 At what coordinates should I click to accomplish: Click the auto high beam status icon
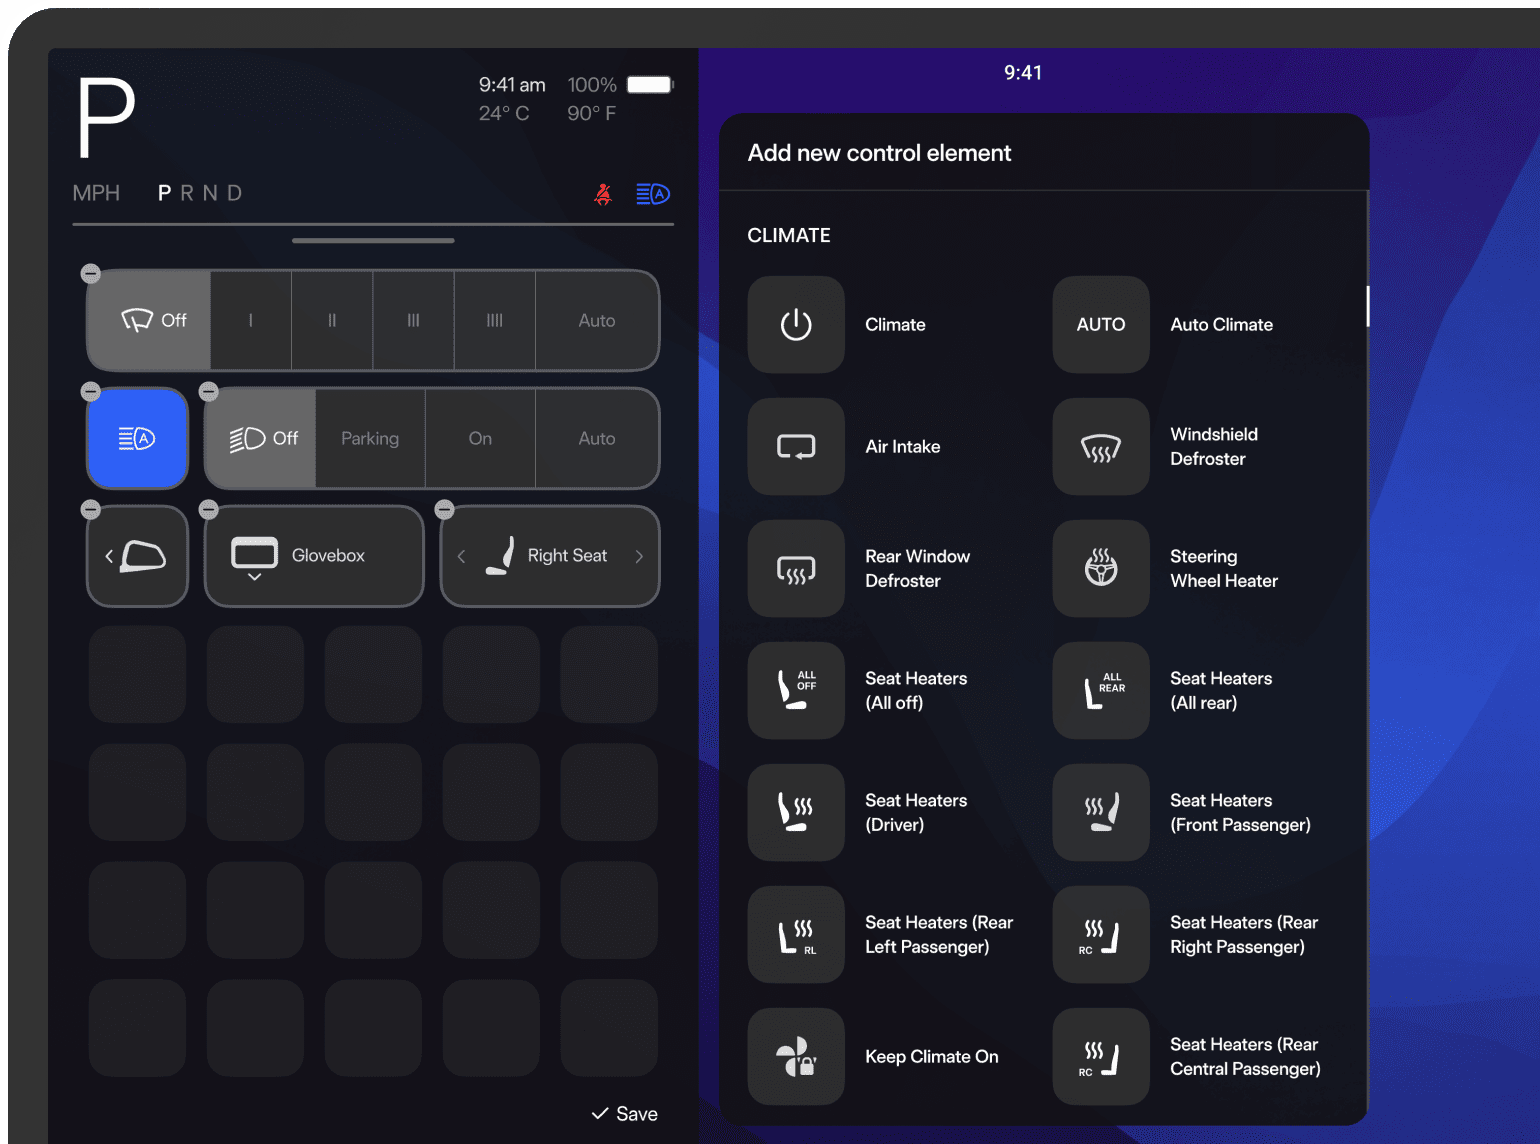click(x=653, y=194)
